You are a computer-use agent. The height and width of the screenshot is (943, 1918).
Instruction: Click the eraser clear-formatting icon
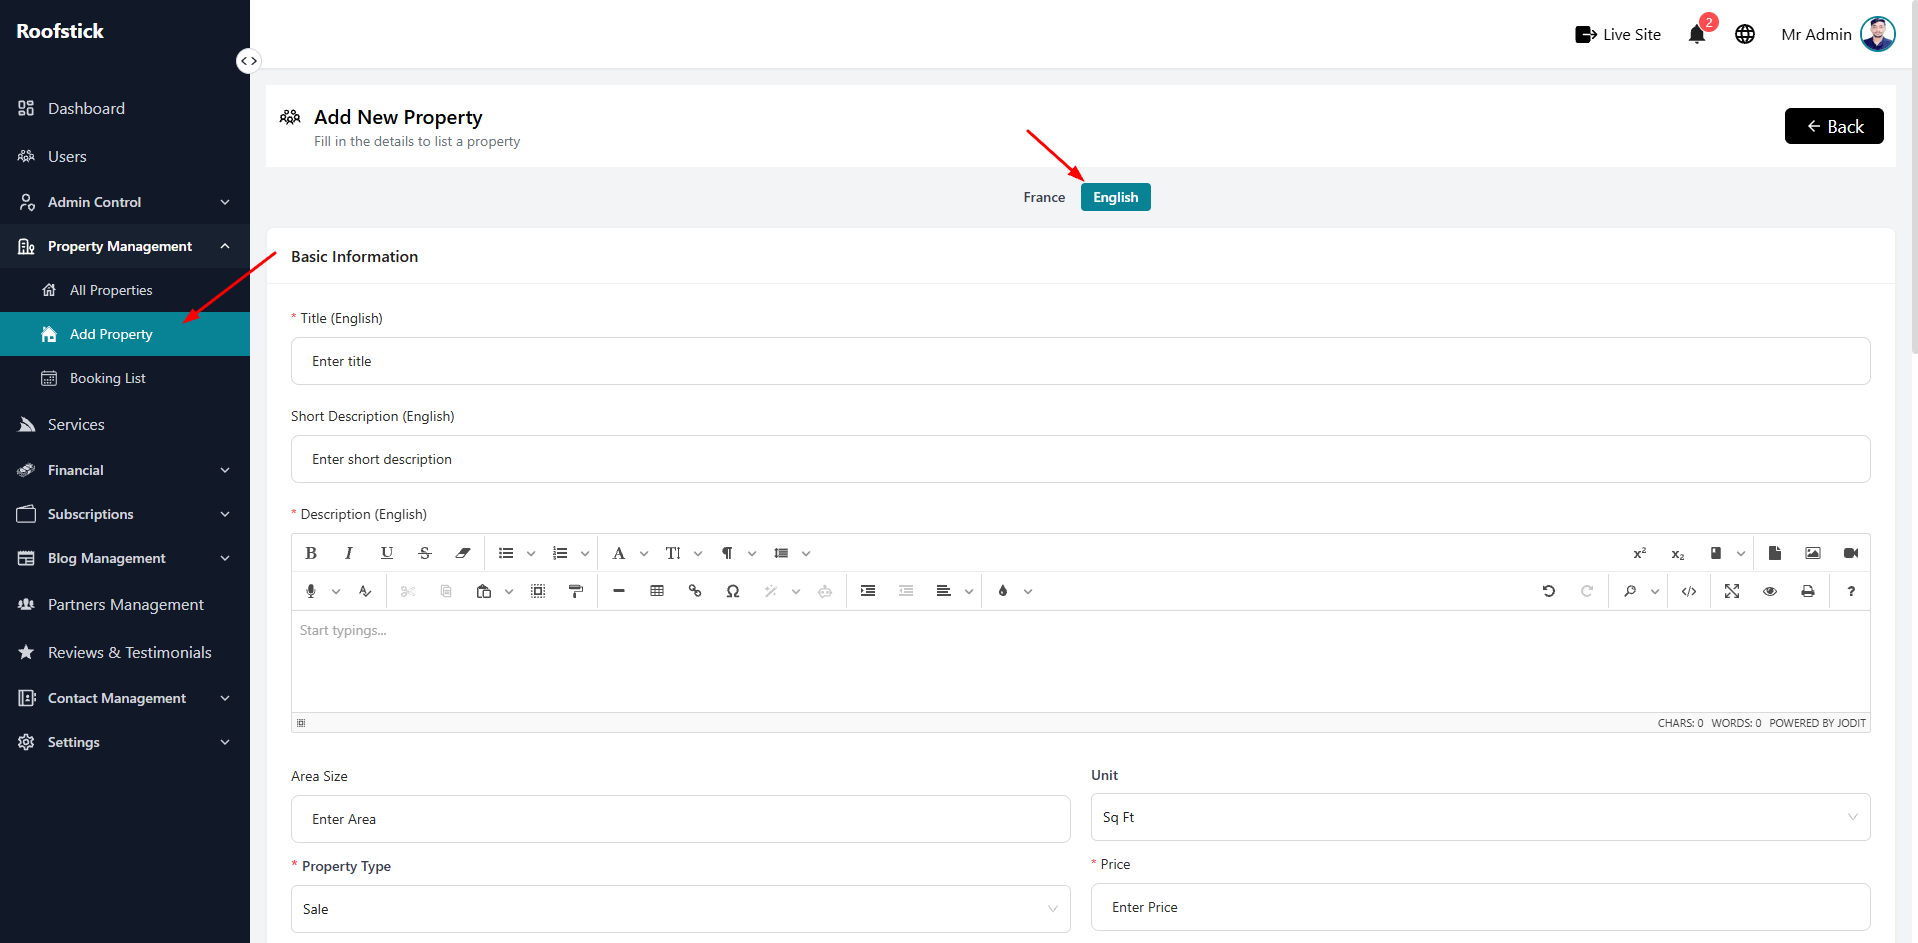click(463, 553)
